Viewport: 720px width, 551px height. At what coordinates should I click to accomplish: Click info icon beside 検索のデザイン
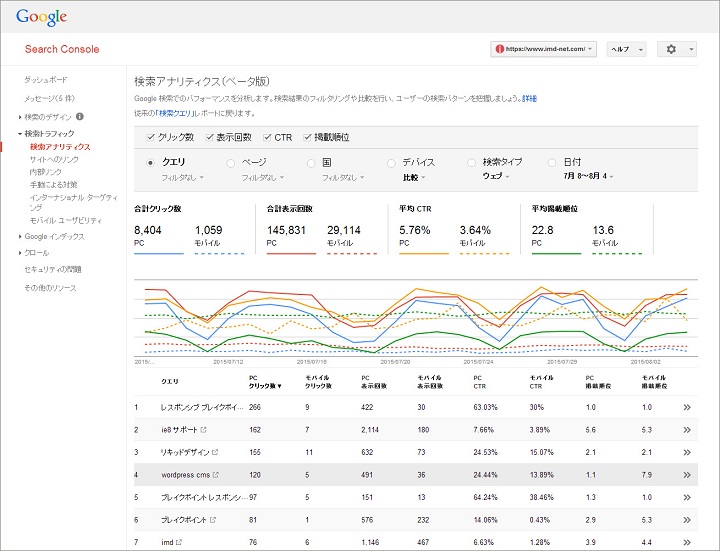(80, 117)
